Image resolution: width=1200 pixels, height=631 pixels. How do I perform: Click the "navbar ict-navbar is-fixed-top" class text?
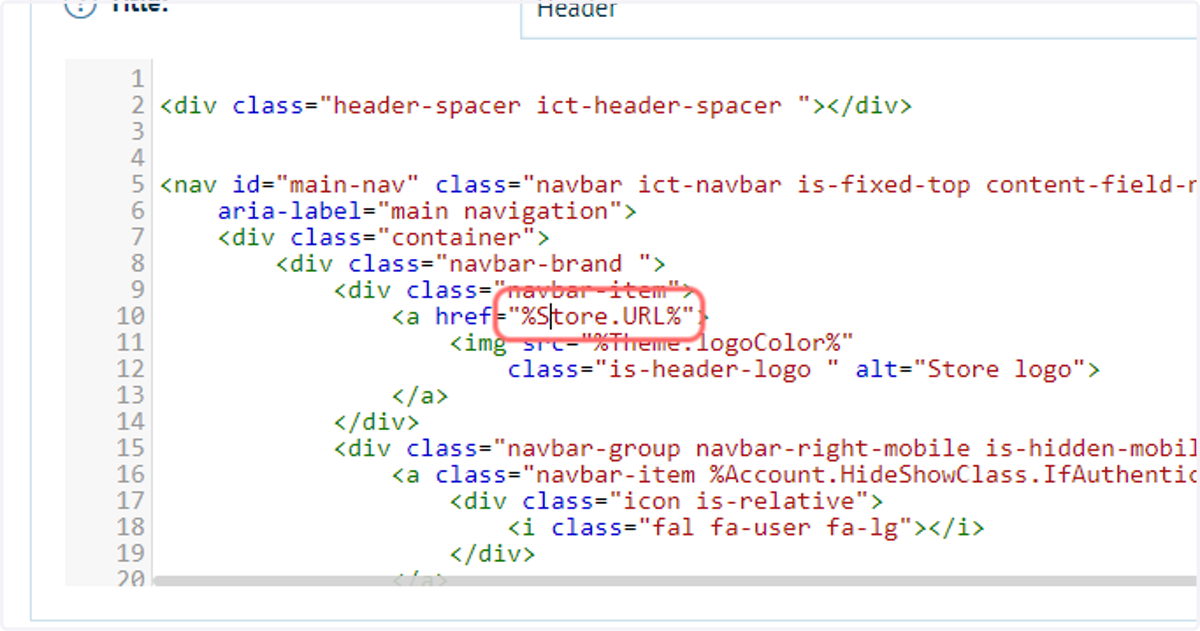[x=746, y=185]
